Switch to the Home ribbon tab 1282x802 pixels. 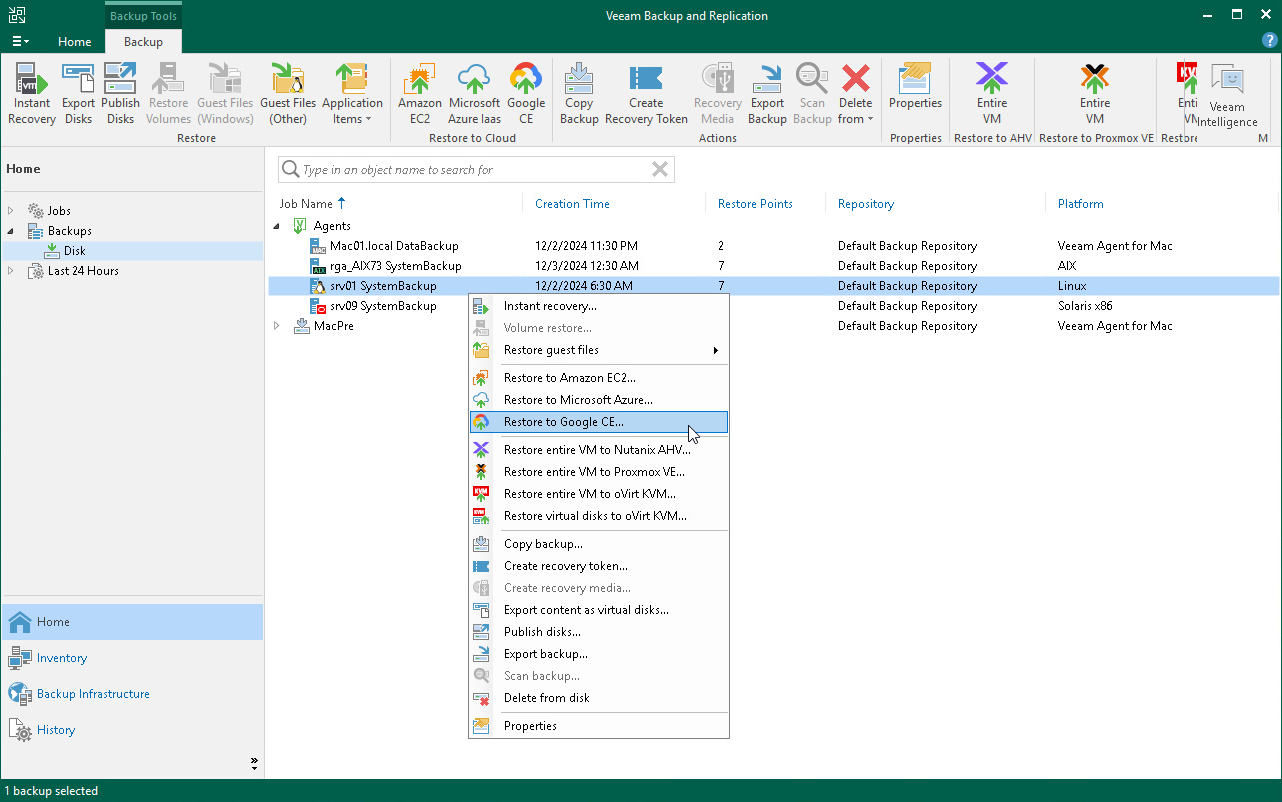pos(75,42)
